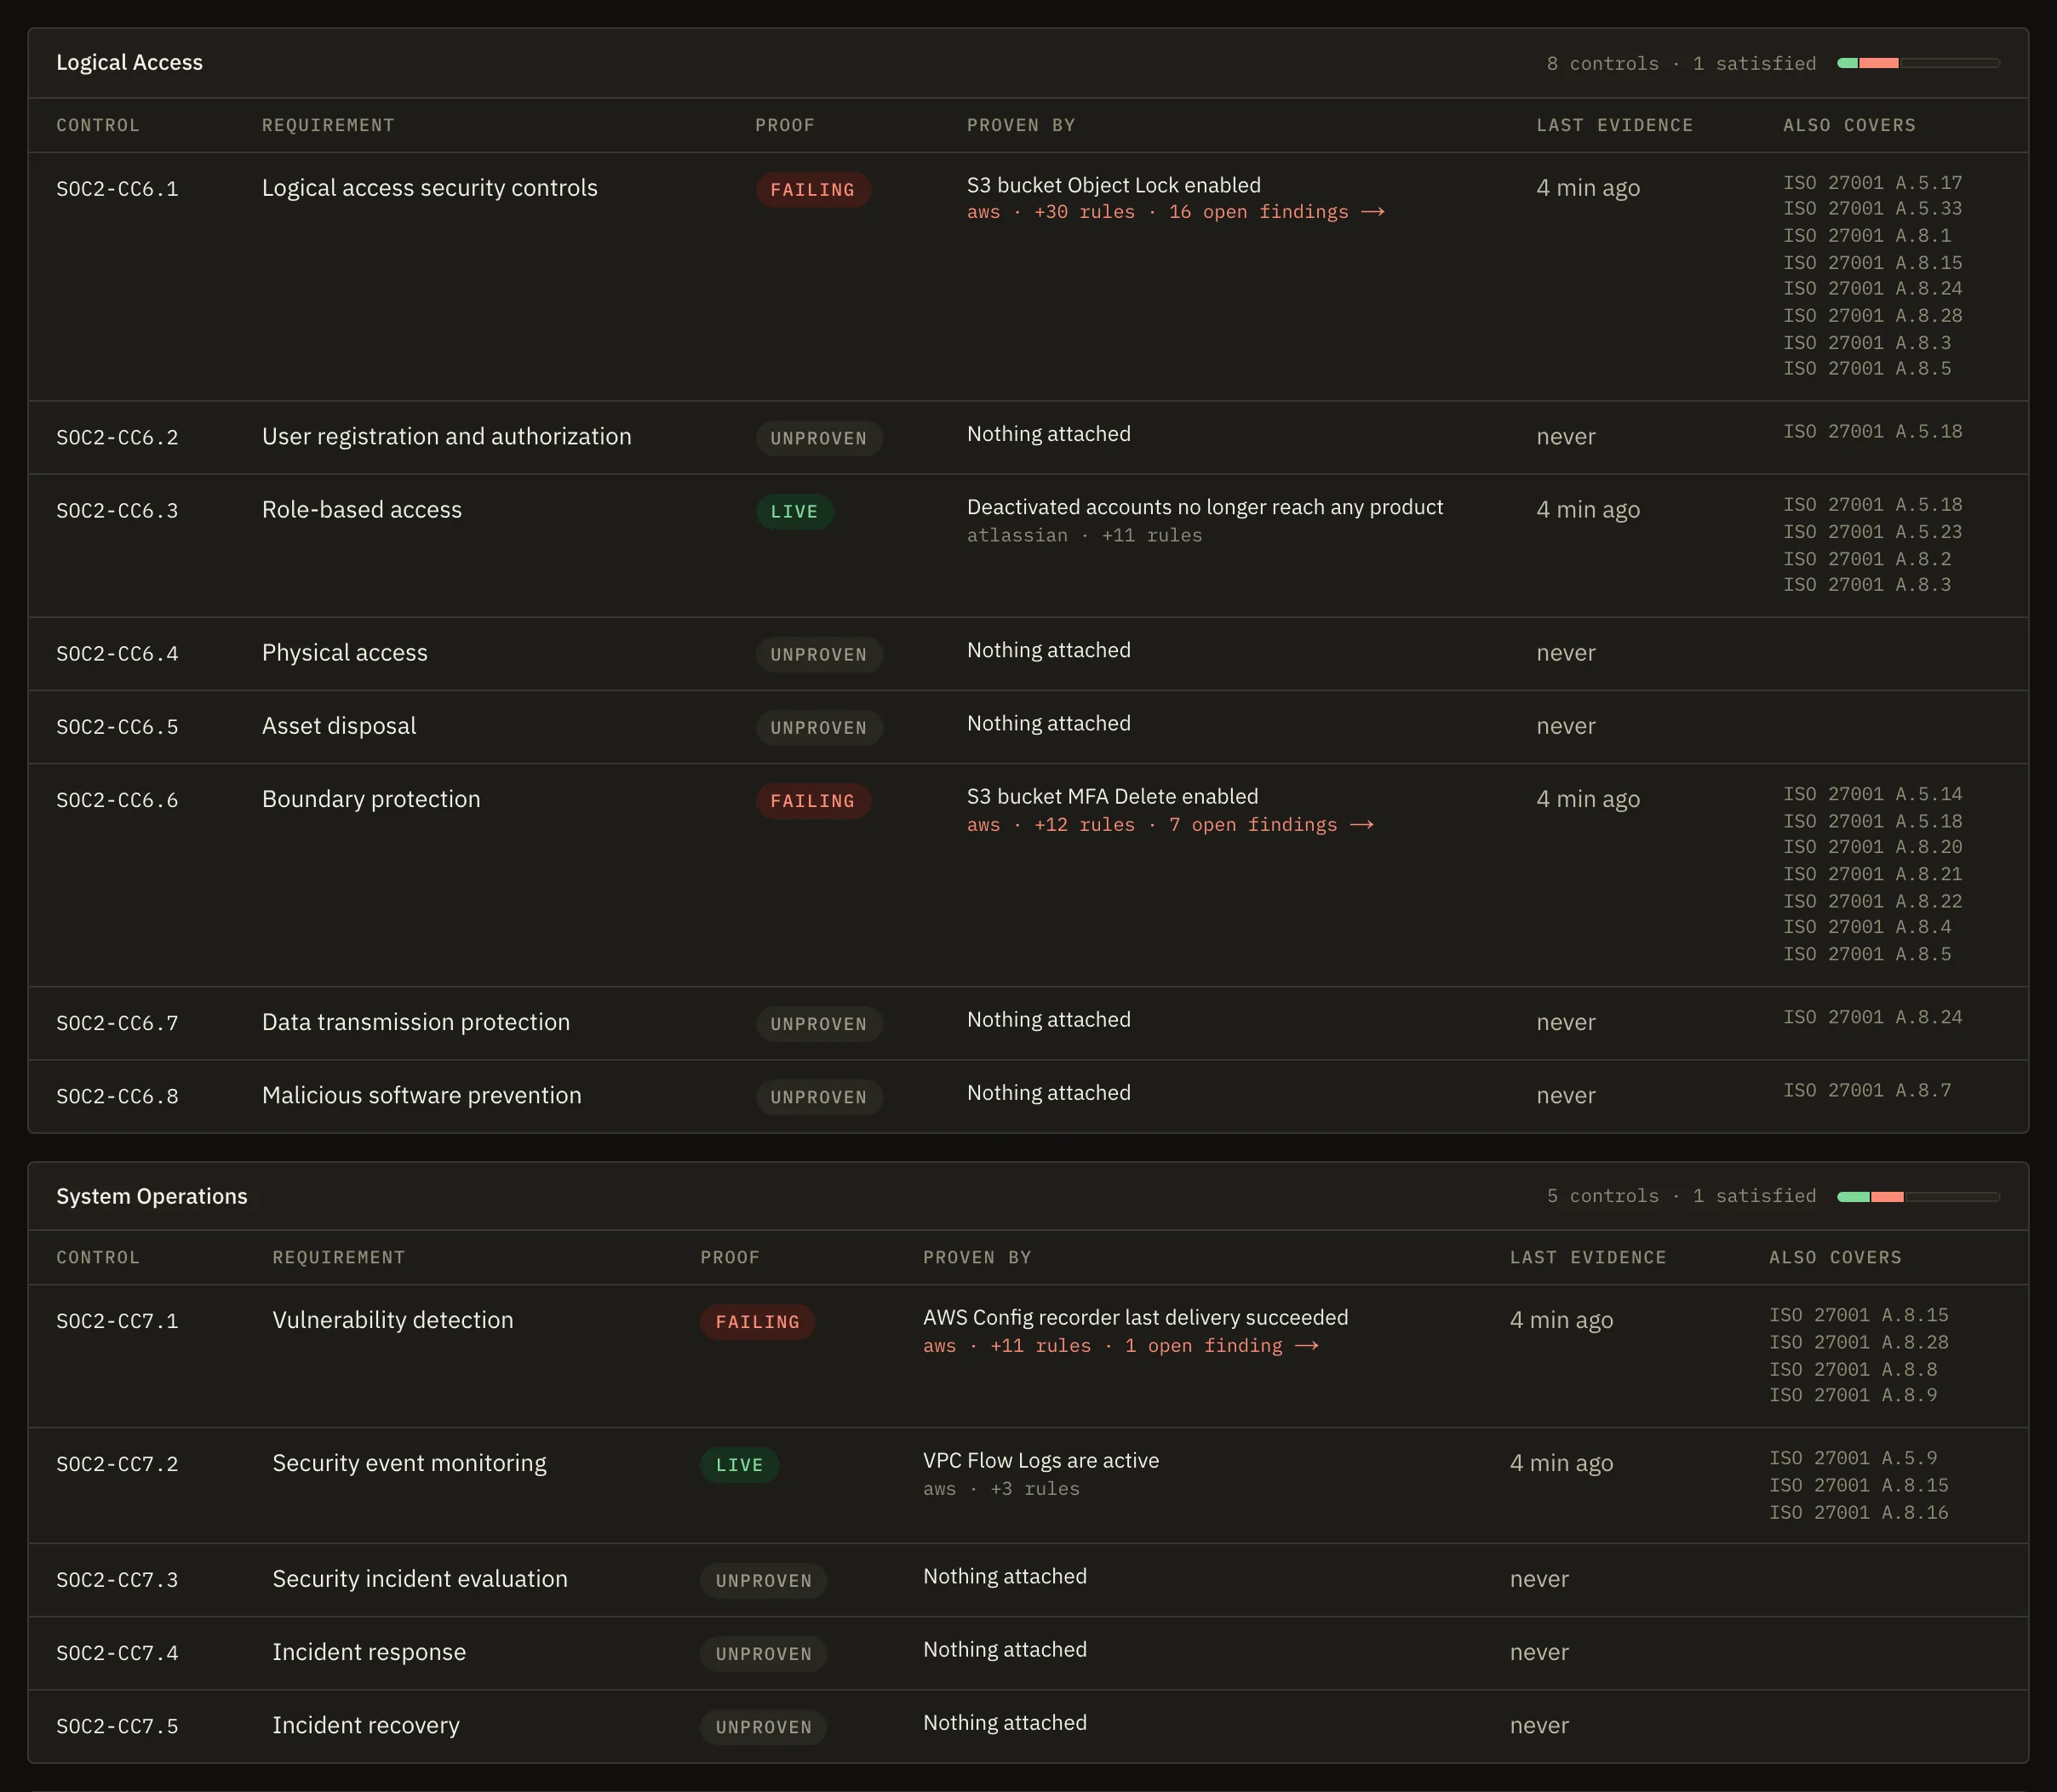Select the SOC2-CC6.6 control ID
Screen dimensions: 2057x1792
[117, 801]
